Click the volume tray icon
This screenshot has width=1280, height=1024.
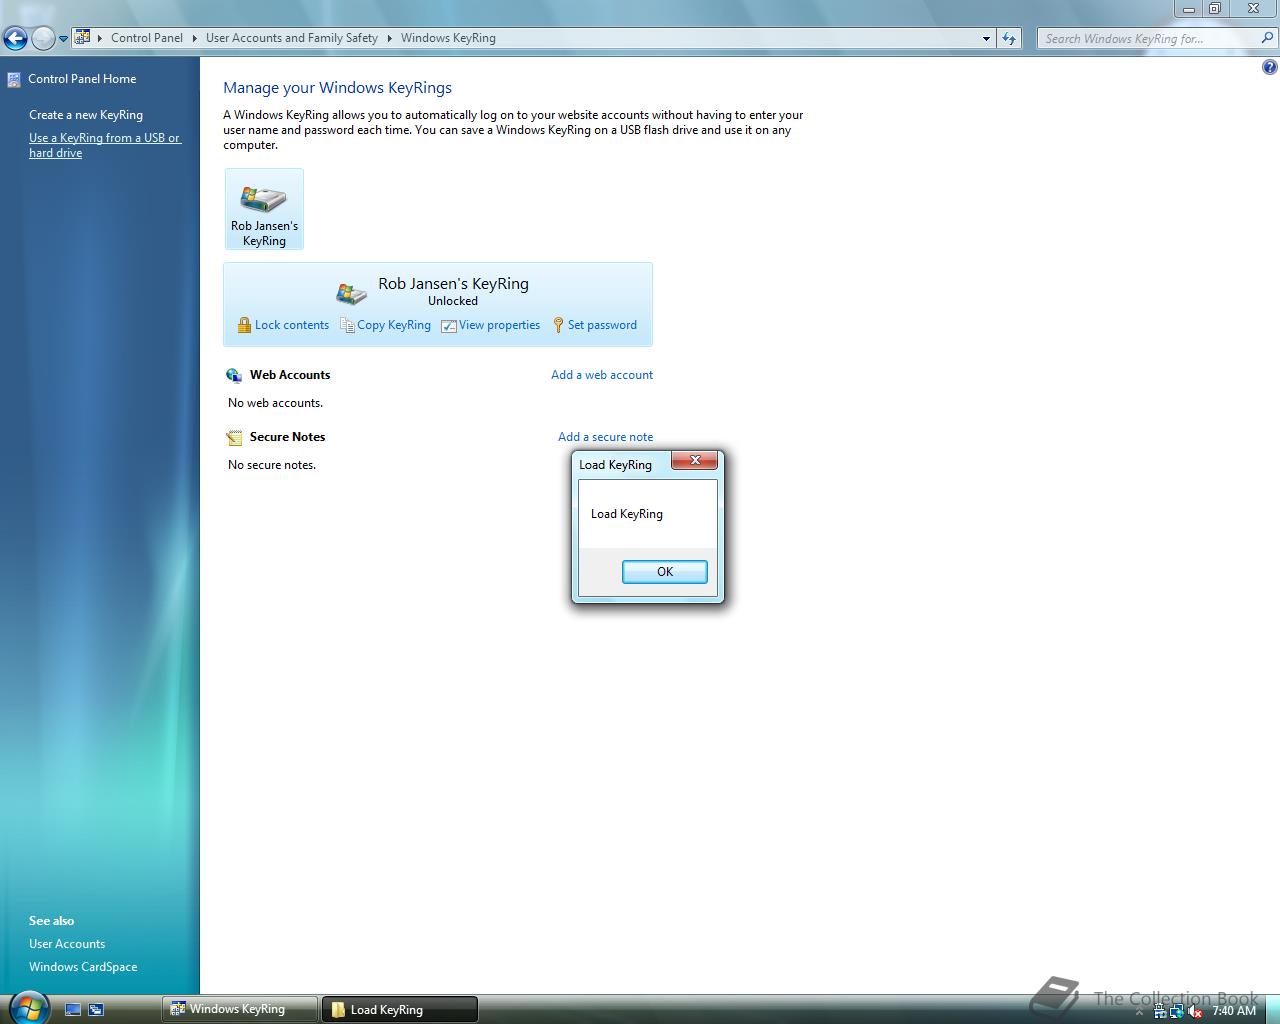click(x=1196, y=1011)
